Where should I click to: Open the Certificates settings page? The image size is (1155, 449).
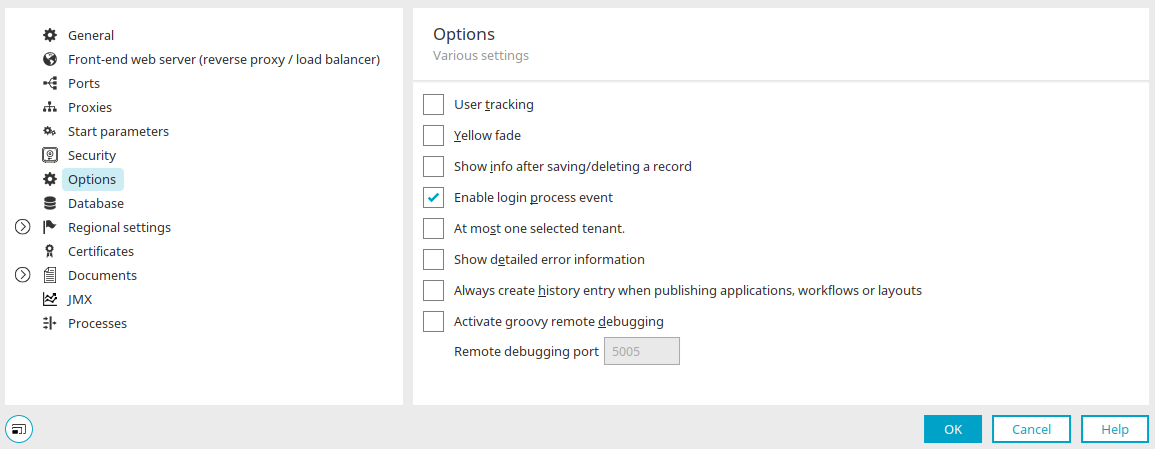click(101, 252)
